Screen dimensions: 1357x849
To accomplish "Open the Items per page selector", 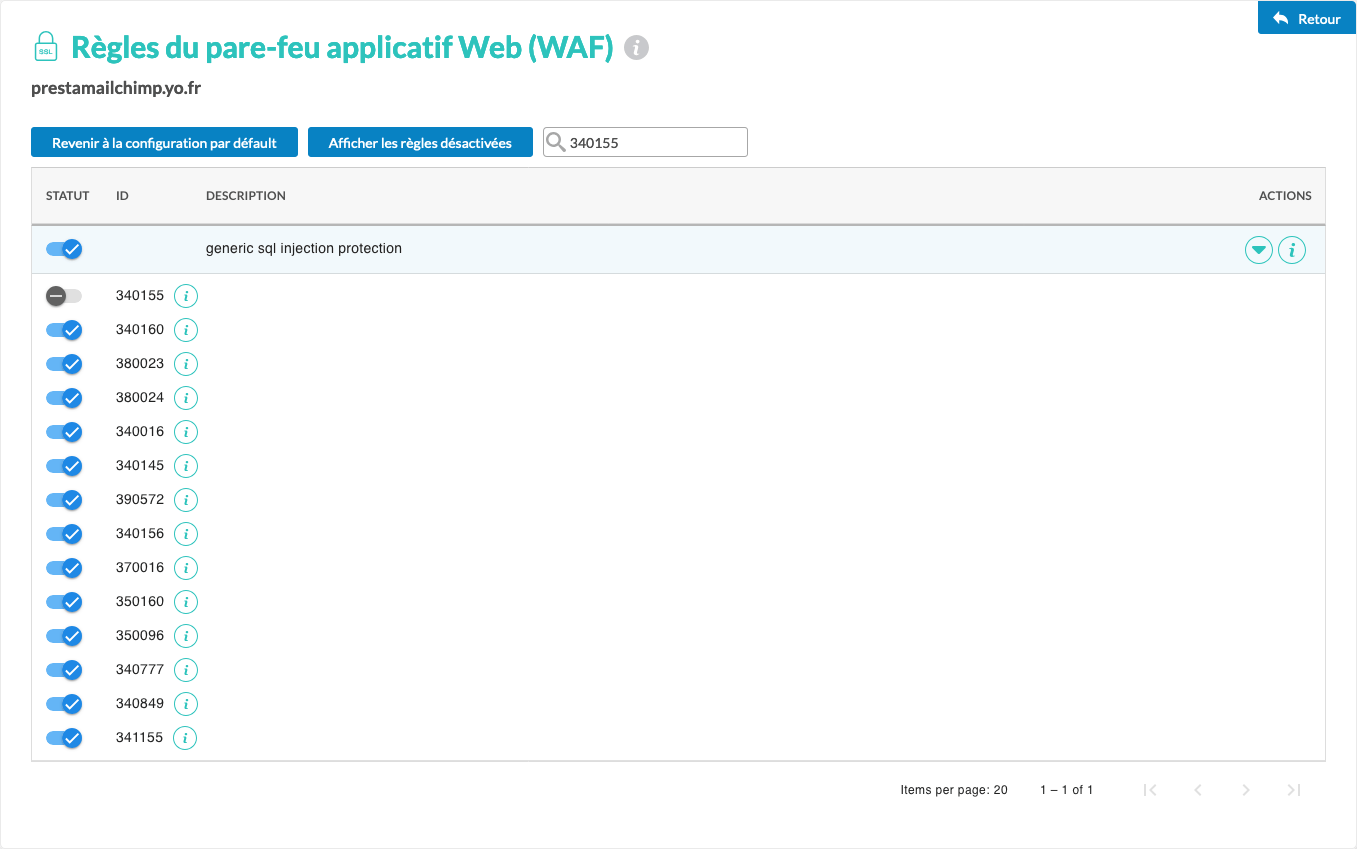I will pyautogui.click(x=954, y=790).
